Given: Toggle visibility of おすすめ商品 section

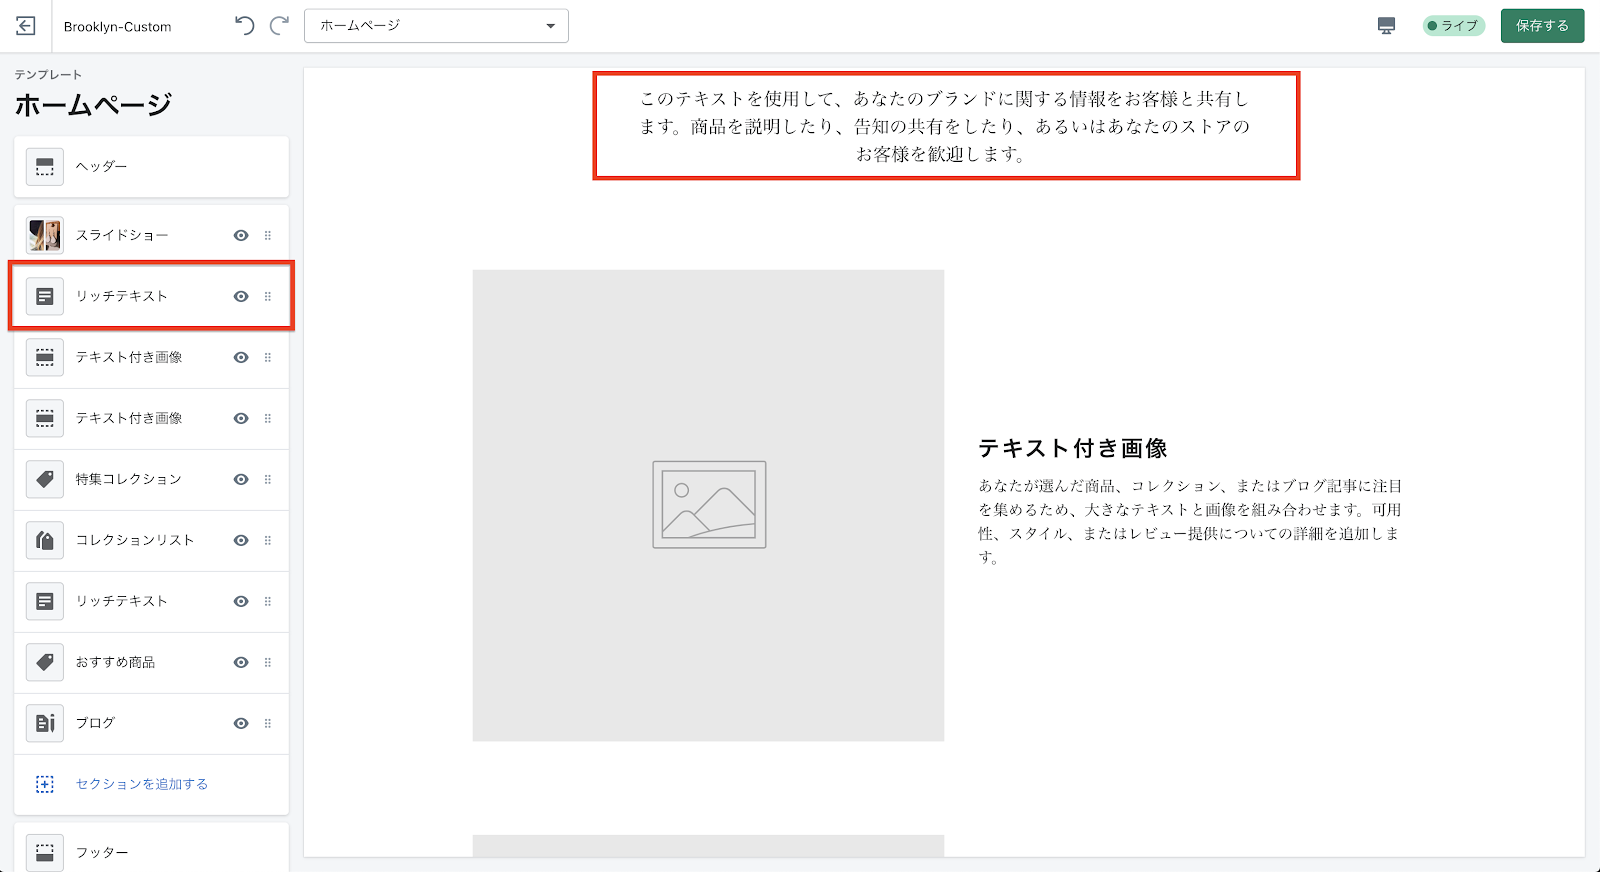Looking at the screenshot, I should tap(241, 662).
